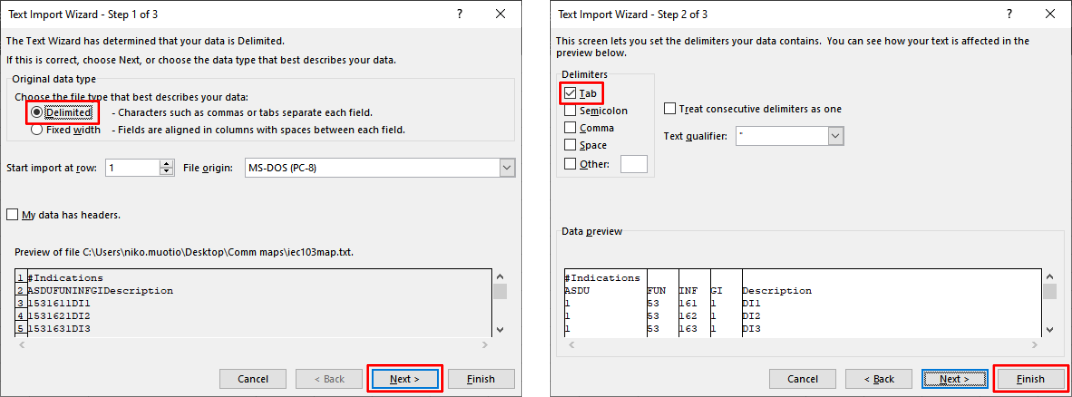Click the 'ASDUFUNINFGIDescription' preview line
The height and width of the screenshot is (397, 1072).
[100, 290]
